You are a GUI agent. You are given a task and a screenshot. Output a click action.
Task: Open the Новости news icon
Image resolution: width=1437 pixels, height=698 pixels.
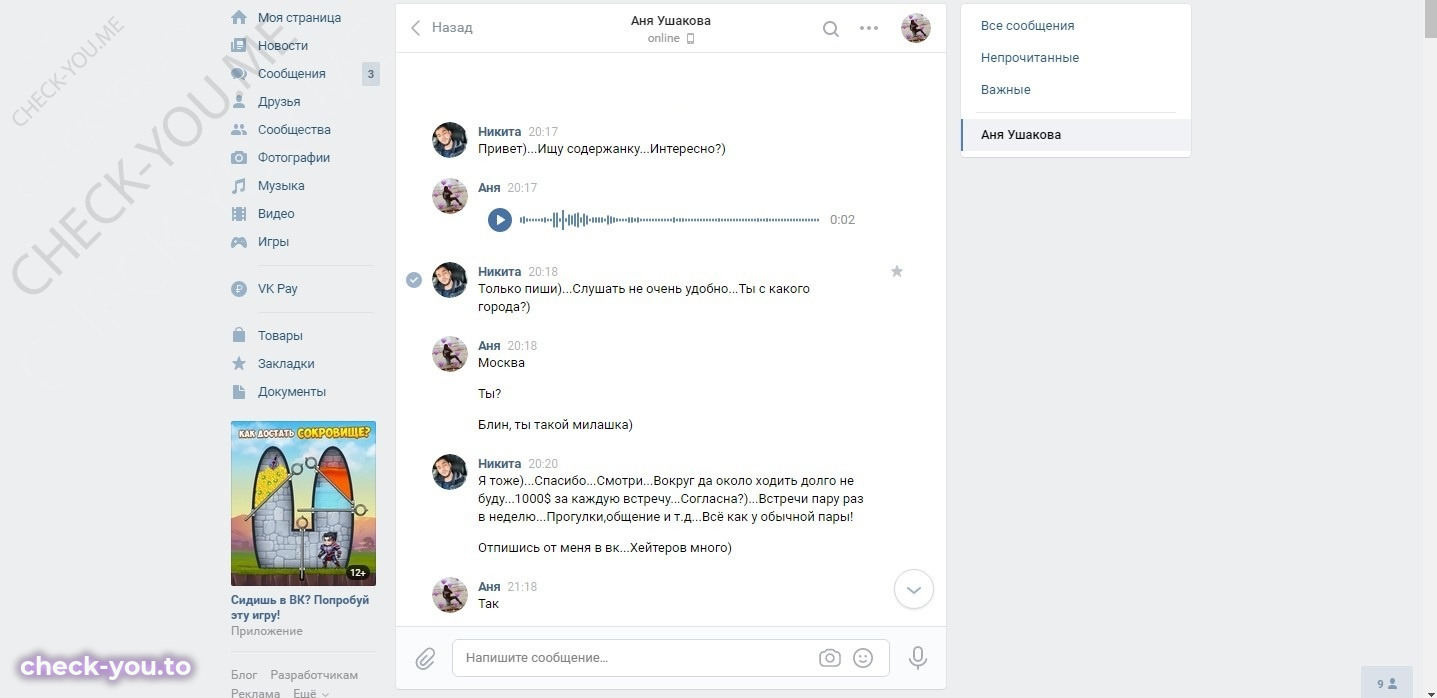tap(239, 45)
